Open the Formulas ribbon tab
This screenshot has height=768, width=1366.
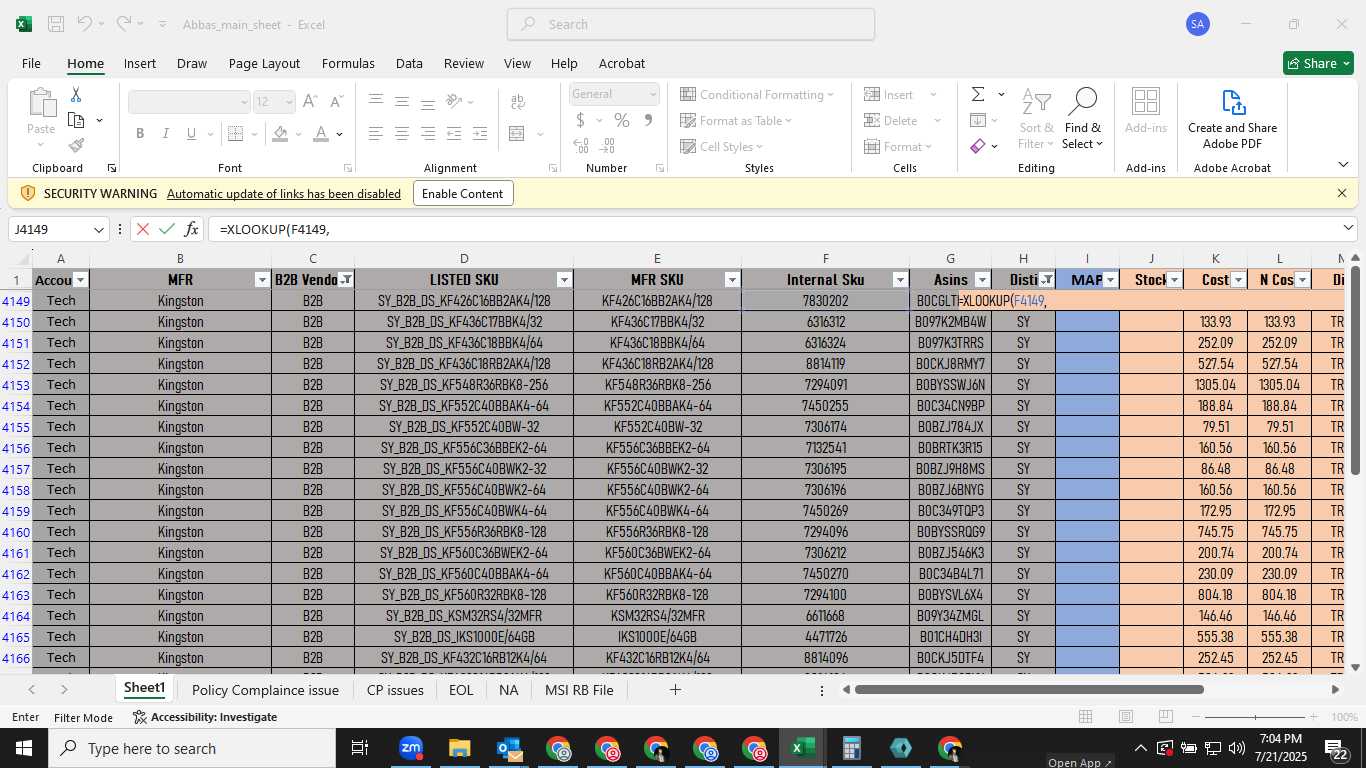(348, 63)
